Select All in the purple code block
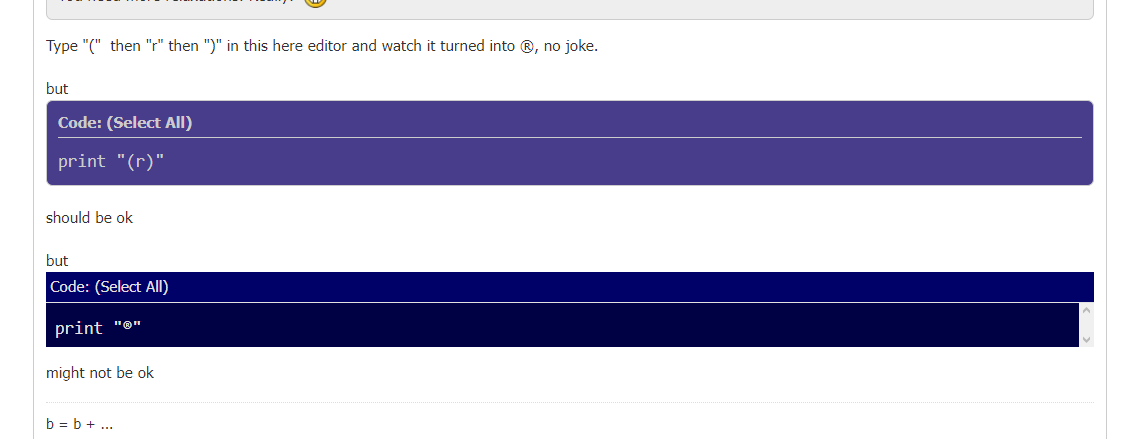Viewport: 1145px width, 439px height. pos(149,123)
